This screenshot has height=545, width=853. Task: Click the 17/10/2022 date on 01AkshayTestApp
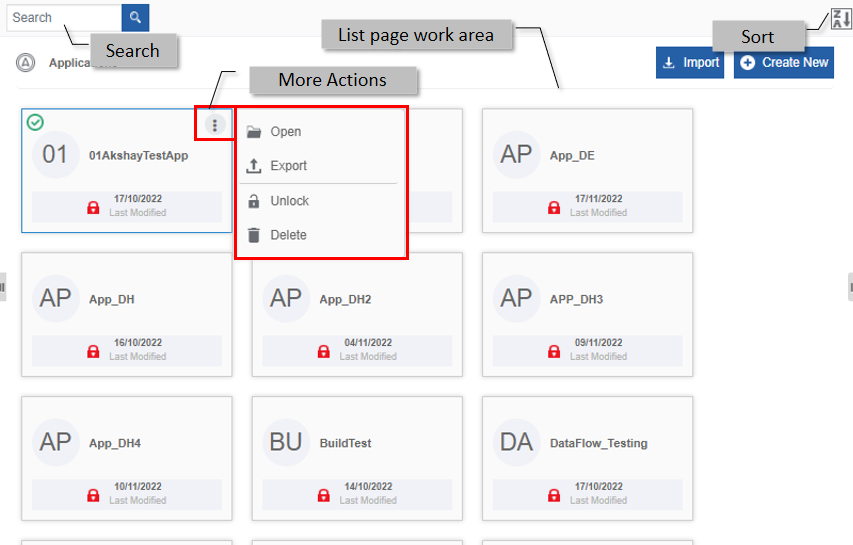[138, 199]
